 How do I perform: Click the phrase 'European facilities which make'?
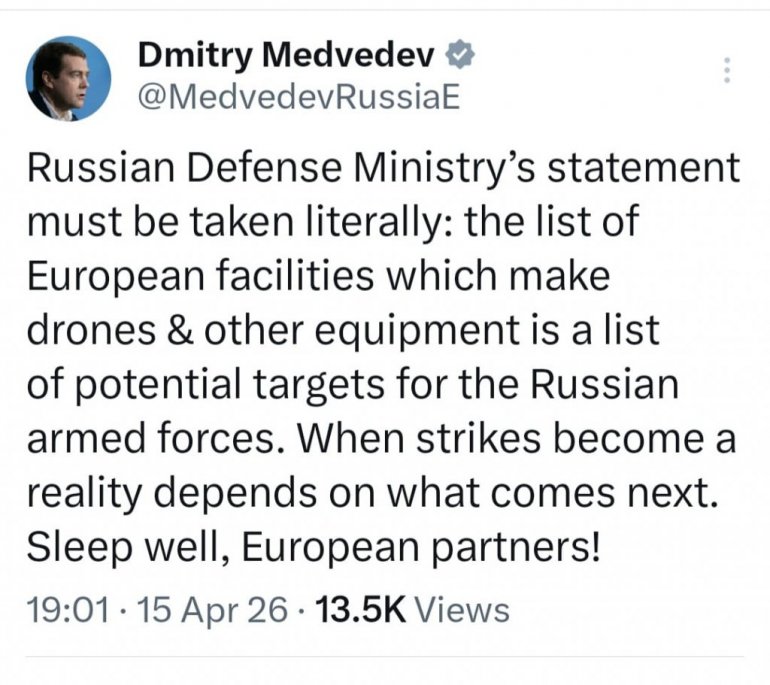click(x=318, y=276)
